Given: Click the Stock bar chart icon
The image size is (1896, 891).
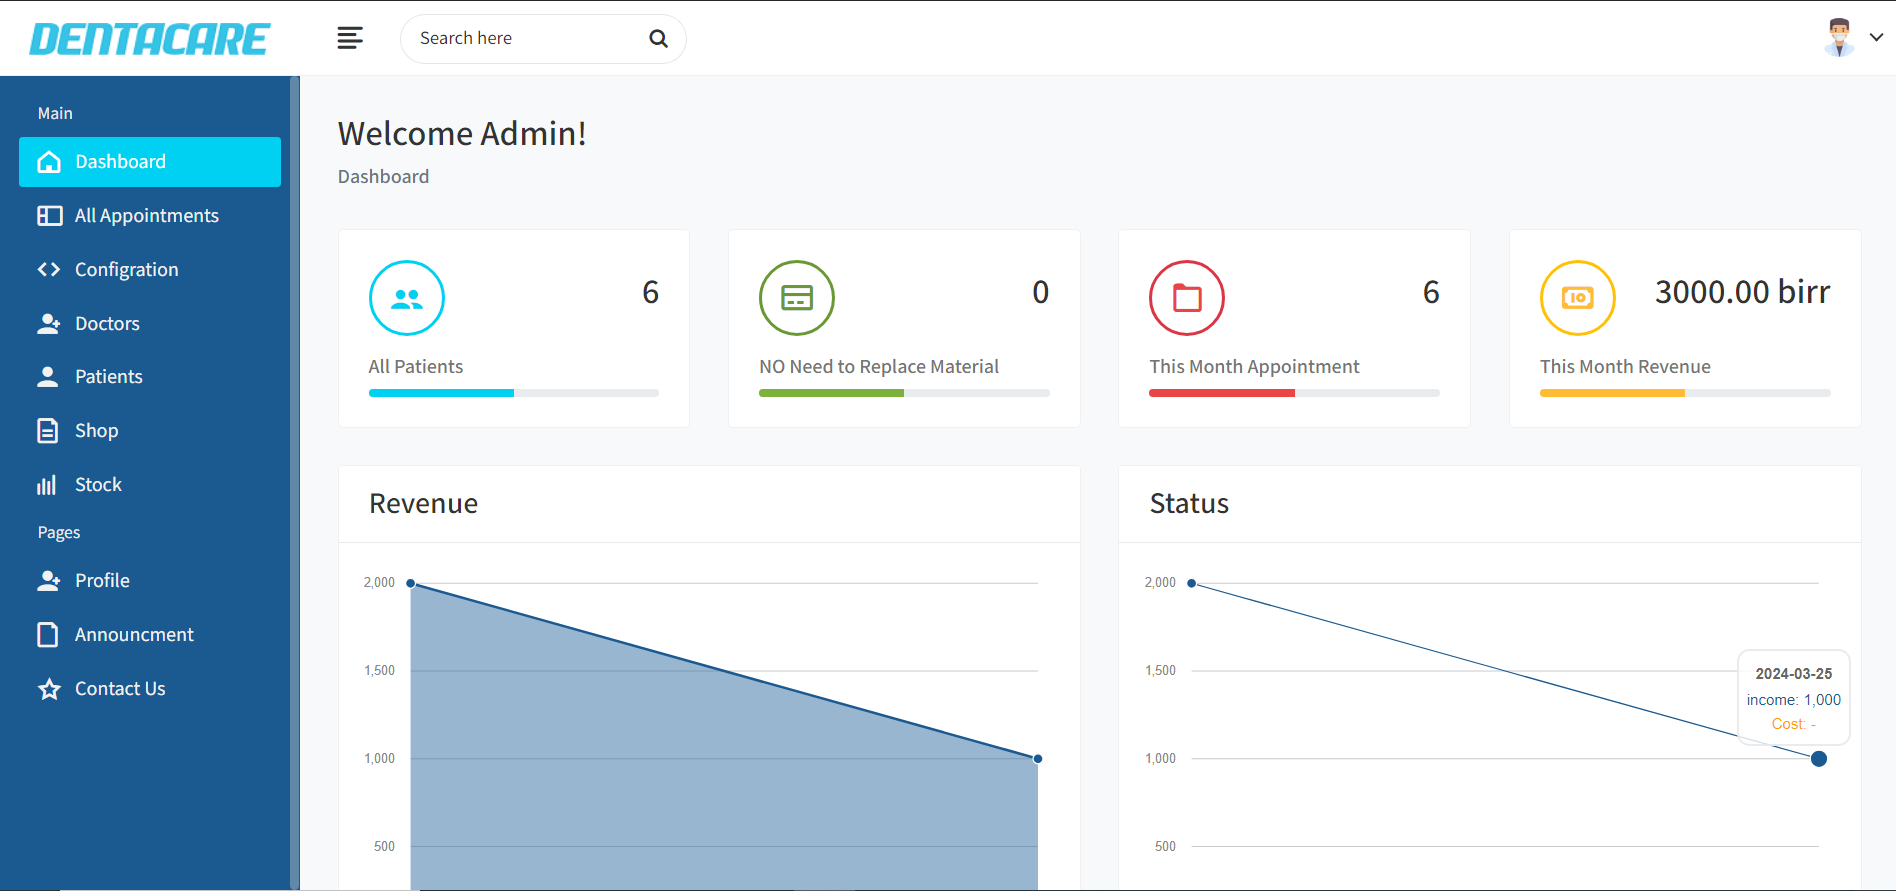Looking at the screenshot, I should (47, 485).
